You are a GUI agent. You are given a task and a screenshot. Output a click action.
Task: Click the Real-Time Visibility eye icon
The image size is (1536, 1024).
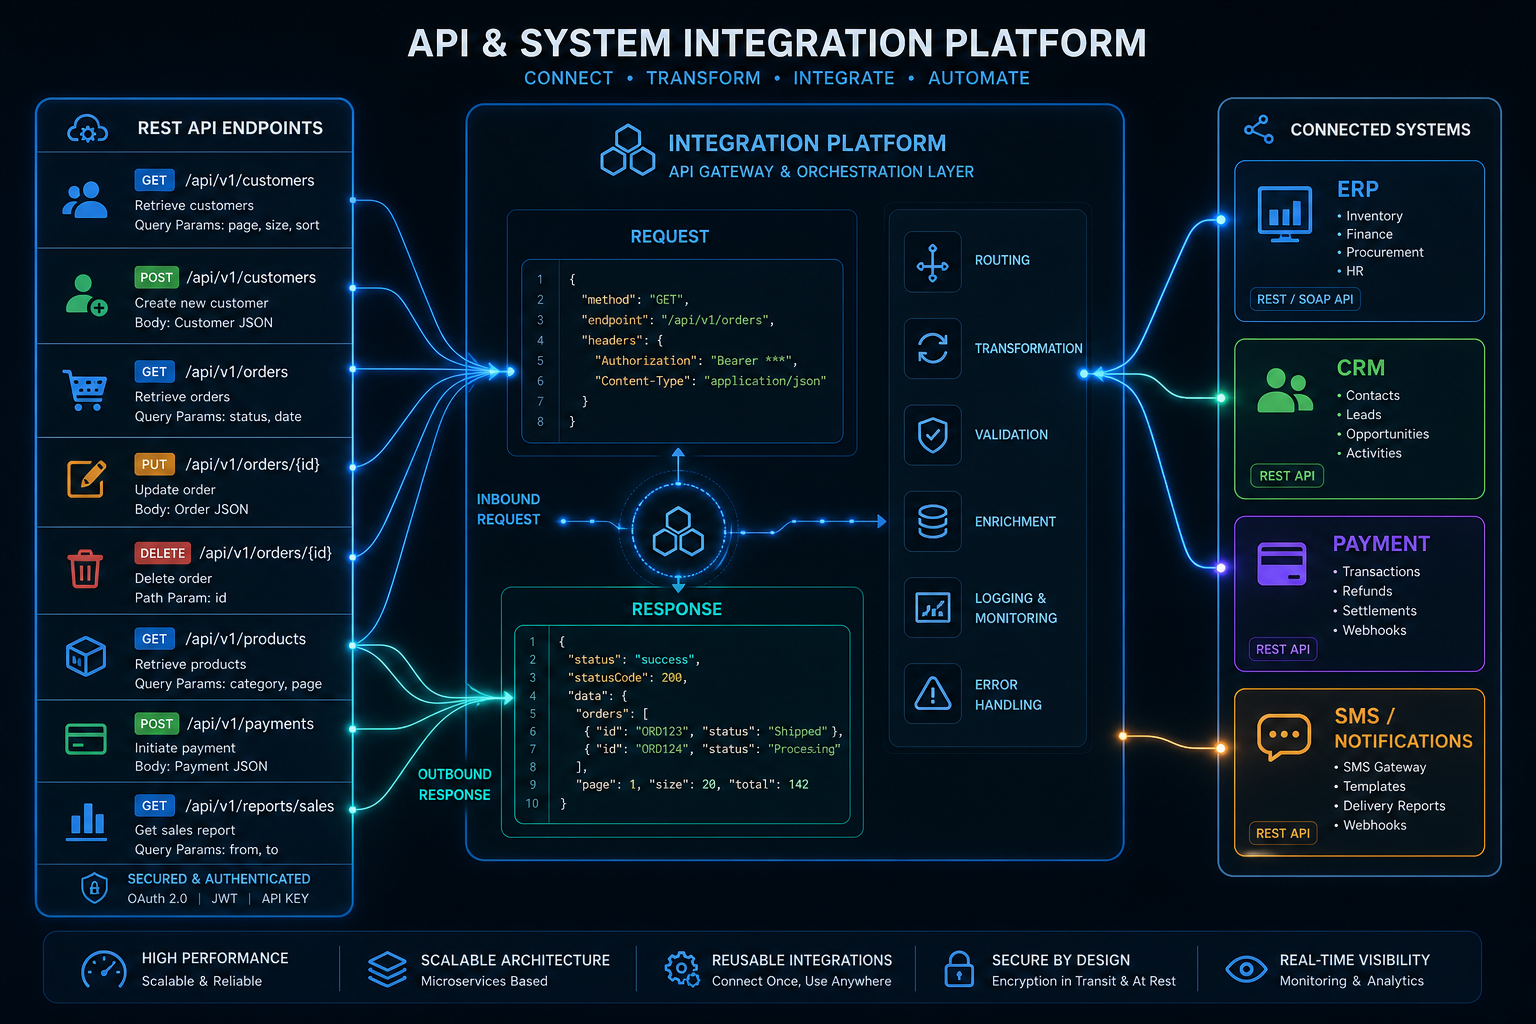tap(1246, 968)
